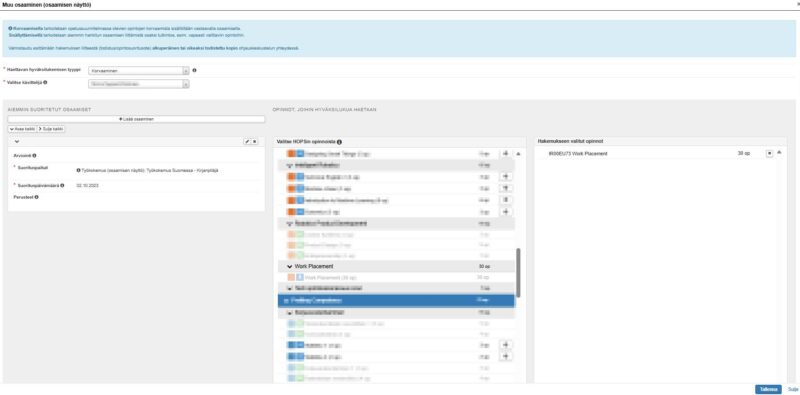This screenshot has width=800, height=395.
Task: Select IR00EU73 Work Placement in selected studies
Action: click(x=578, y=154)
